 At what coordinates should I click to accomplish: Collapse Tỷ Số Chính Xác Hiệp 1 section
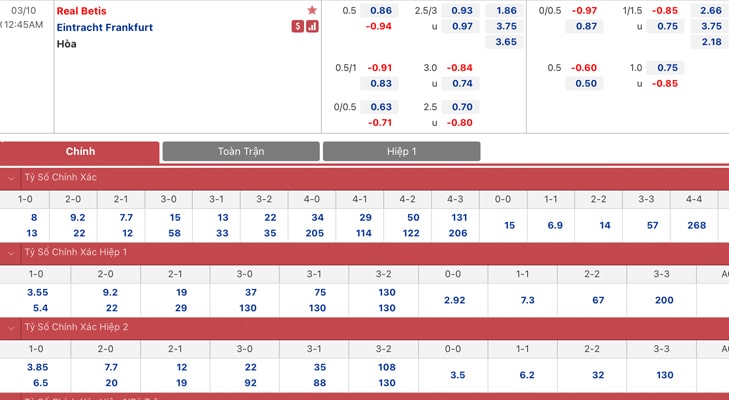11,251
